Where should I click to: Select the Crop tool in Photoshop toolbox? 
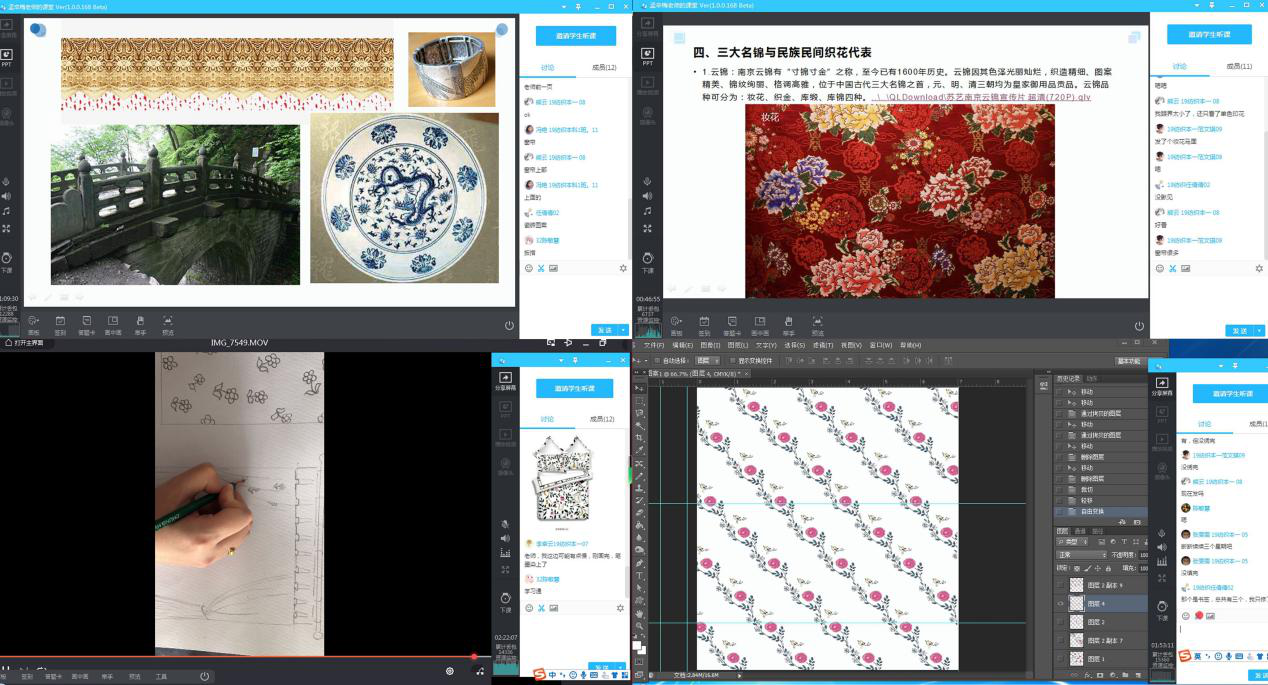[x=640, y=437]
